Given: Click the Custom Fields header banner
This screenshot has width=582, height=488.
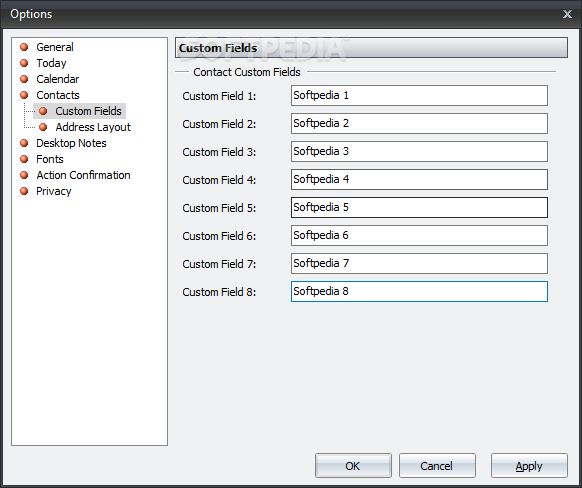Looking at the screenshot, I should click(x=371, y=48).
